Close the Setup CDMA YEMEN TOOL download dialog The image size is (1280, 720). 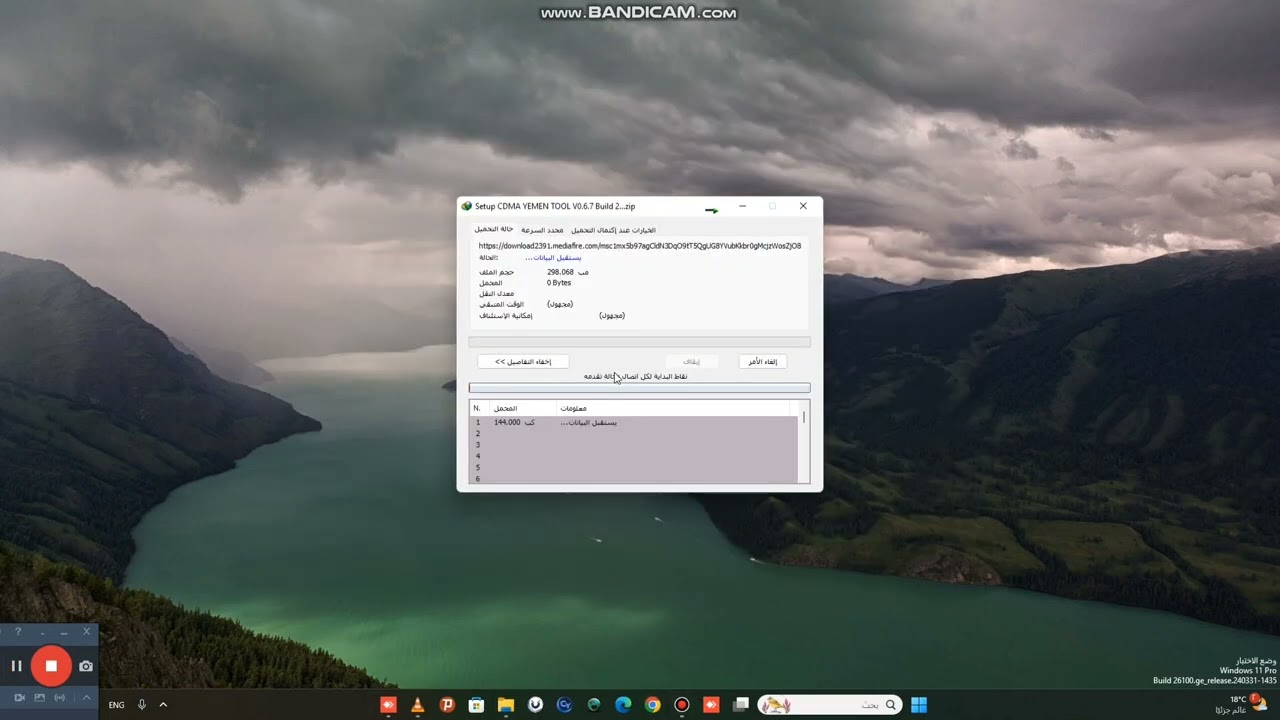point(803,206)
